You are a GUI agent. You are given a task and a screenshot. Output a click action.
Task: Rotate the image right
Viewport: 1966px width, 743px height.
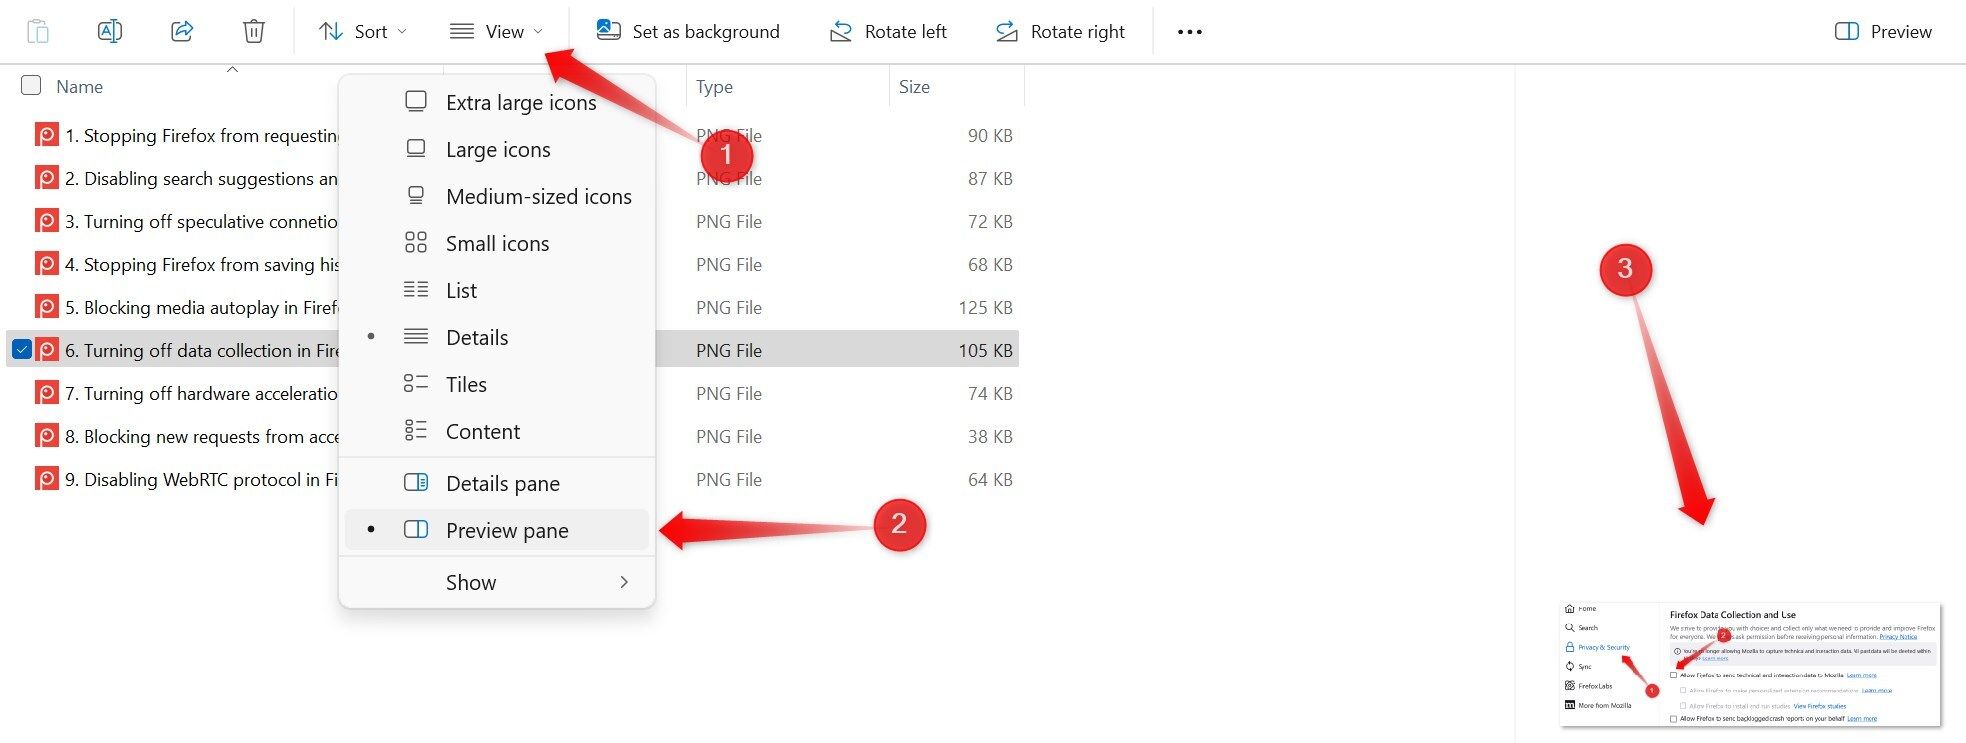click(1059, 32)
